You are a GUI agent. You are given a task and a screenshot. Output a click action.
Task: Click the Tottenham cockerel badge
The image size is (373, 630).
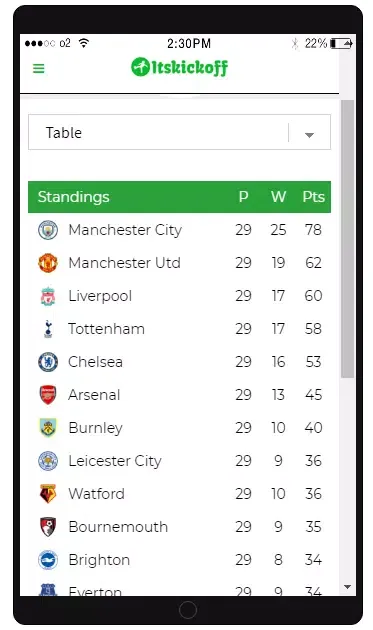point(48,329)
